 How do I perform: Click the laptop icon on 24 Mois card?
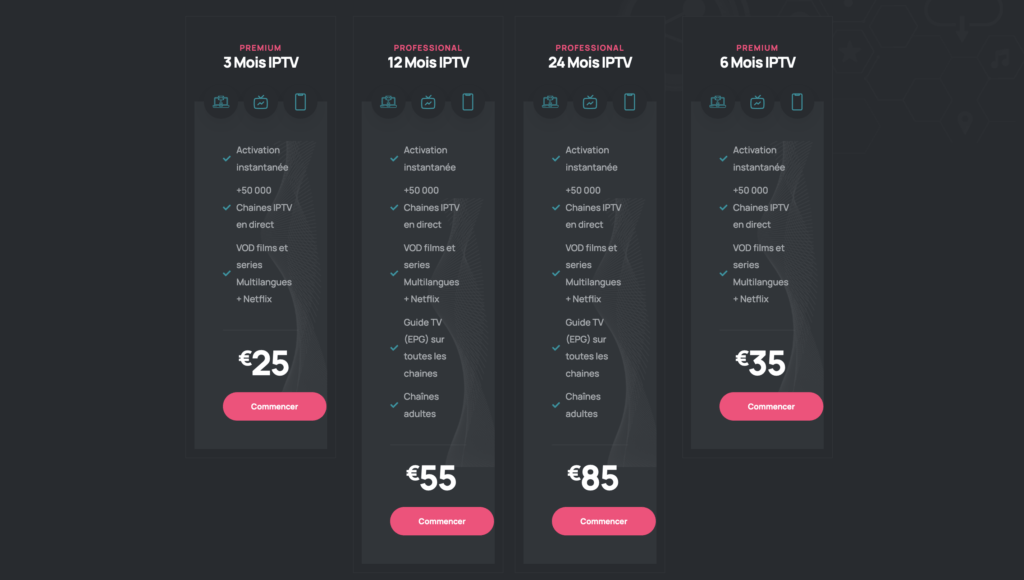click(x=550, y=102)
